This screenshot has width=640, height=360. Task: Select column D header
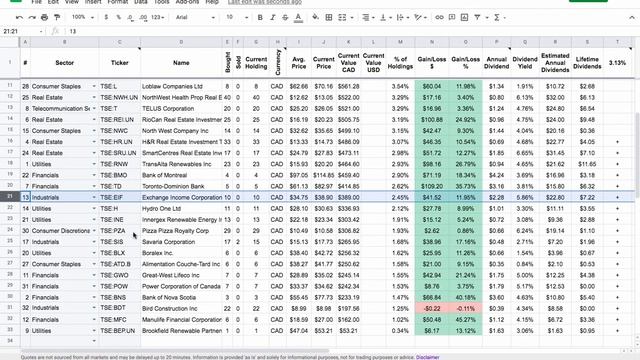click(181, 42)
